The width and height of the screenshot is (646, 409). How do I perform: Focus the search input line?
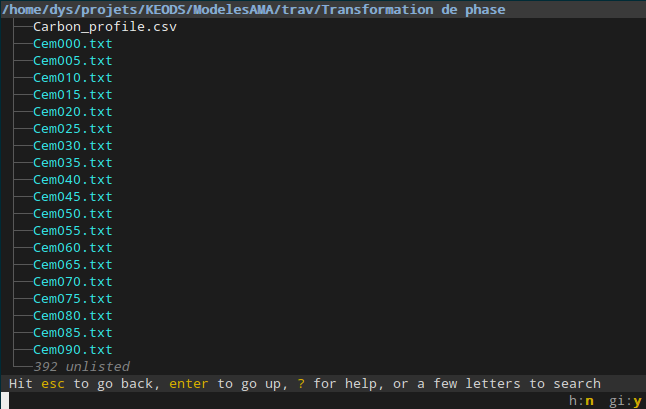pos(284,400)
